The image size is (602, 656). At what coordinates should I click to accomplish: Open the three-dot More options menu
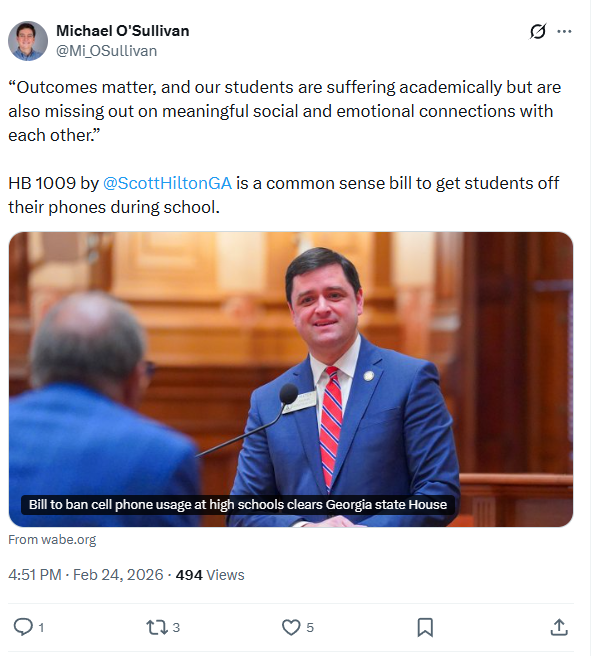565,32
